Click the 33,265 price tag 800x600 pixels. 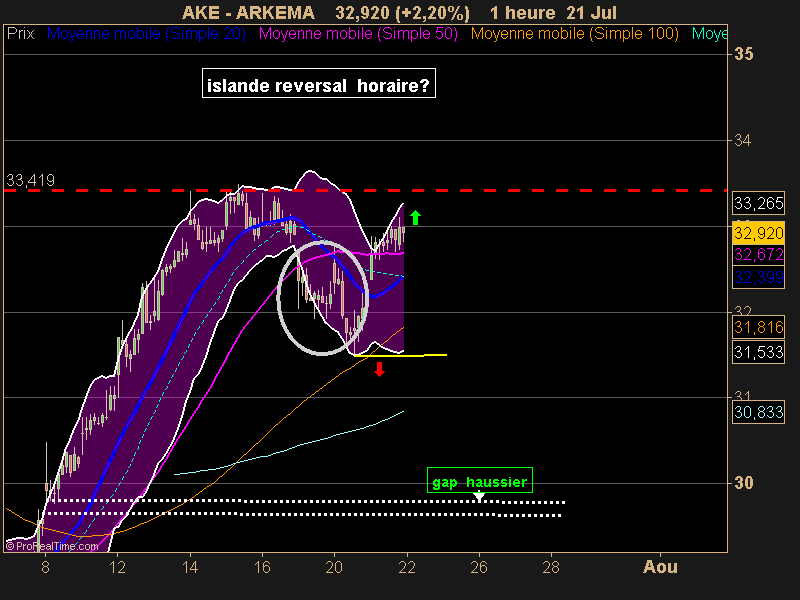tap(758, 204)
